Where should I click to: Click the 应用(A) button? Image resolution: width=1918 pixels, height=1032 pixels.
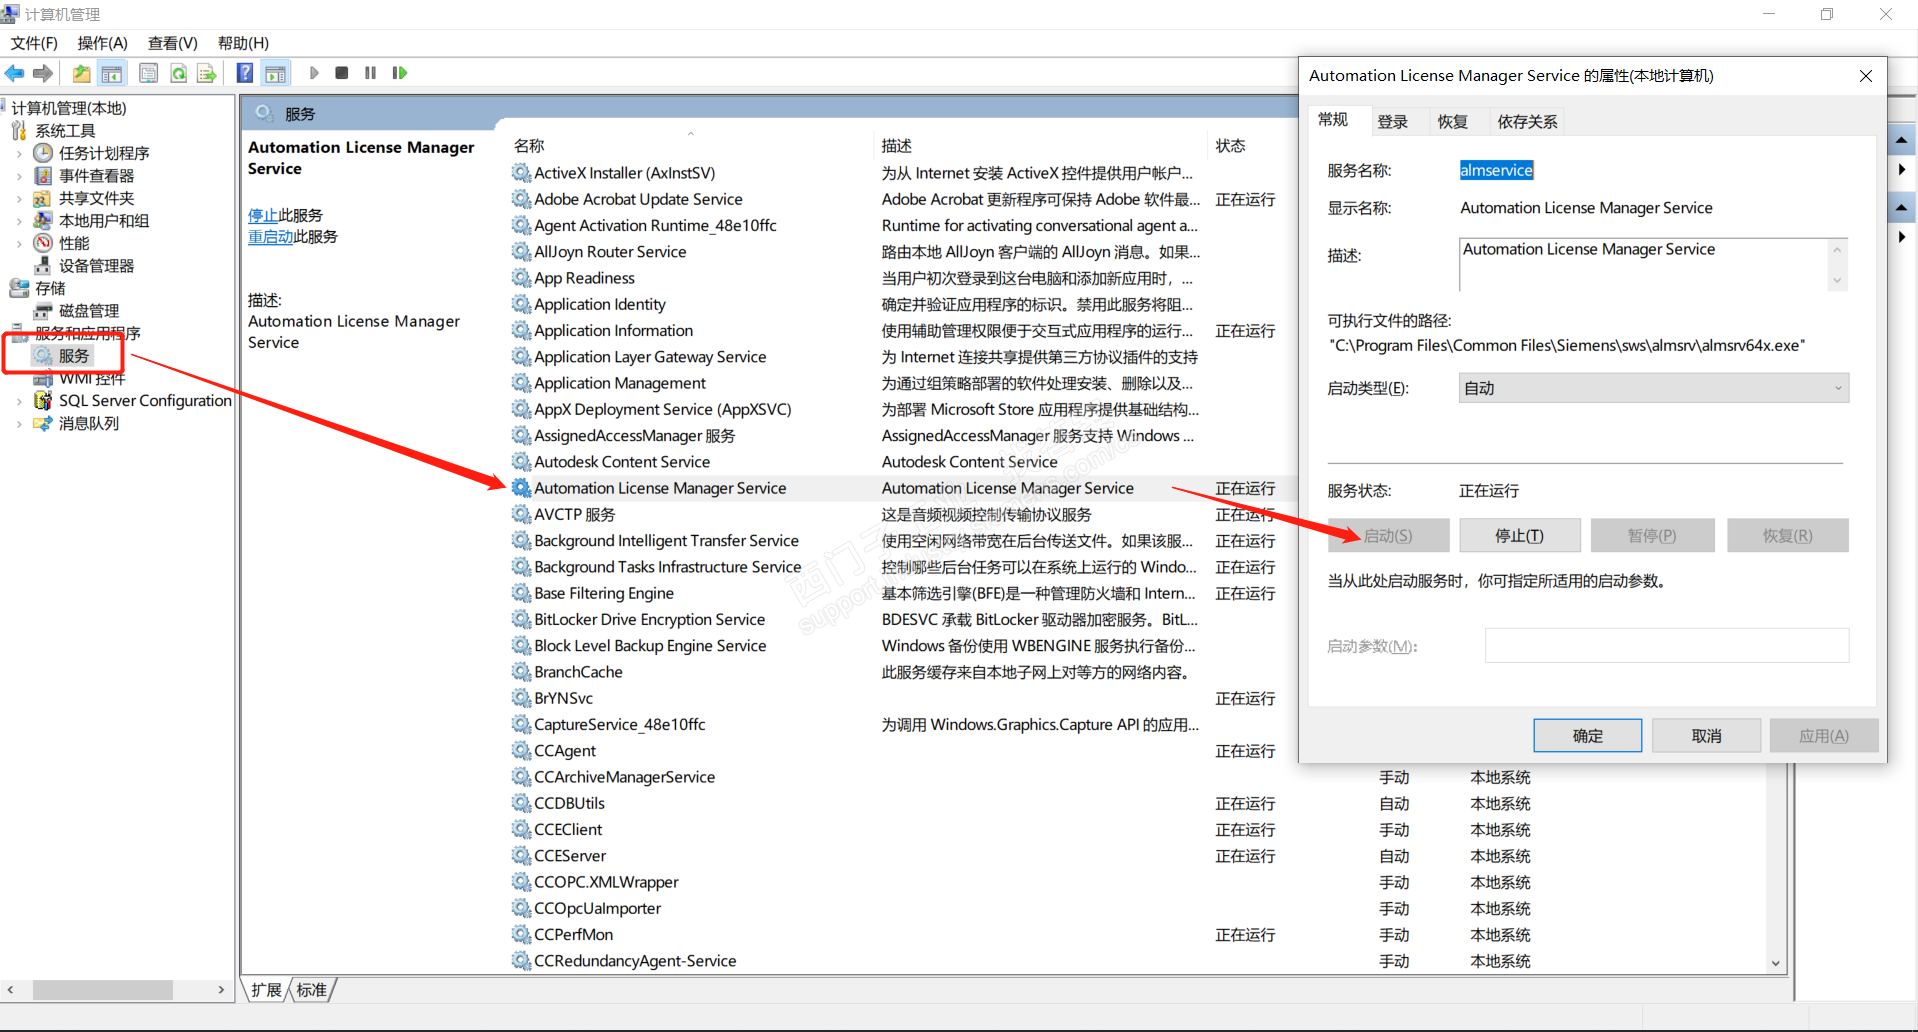click(1824, 736)
